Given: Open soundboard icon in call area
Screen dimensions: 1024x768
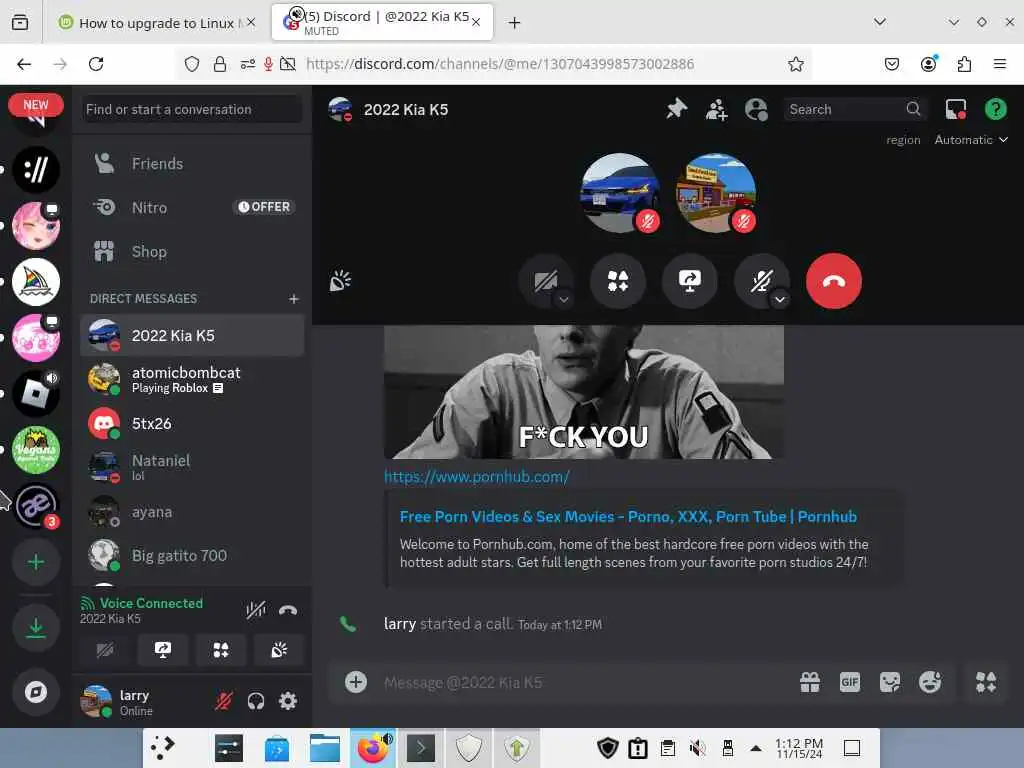Looking at the screenshot, I should pyautogui.click(x=340, y=281).
